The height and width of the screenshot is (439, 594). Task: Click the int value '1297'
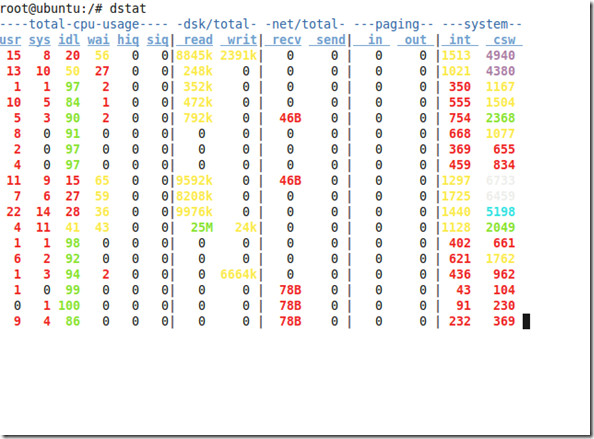click(456, 180)
